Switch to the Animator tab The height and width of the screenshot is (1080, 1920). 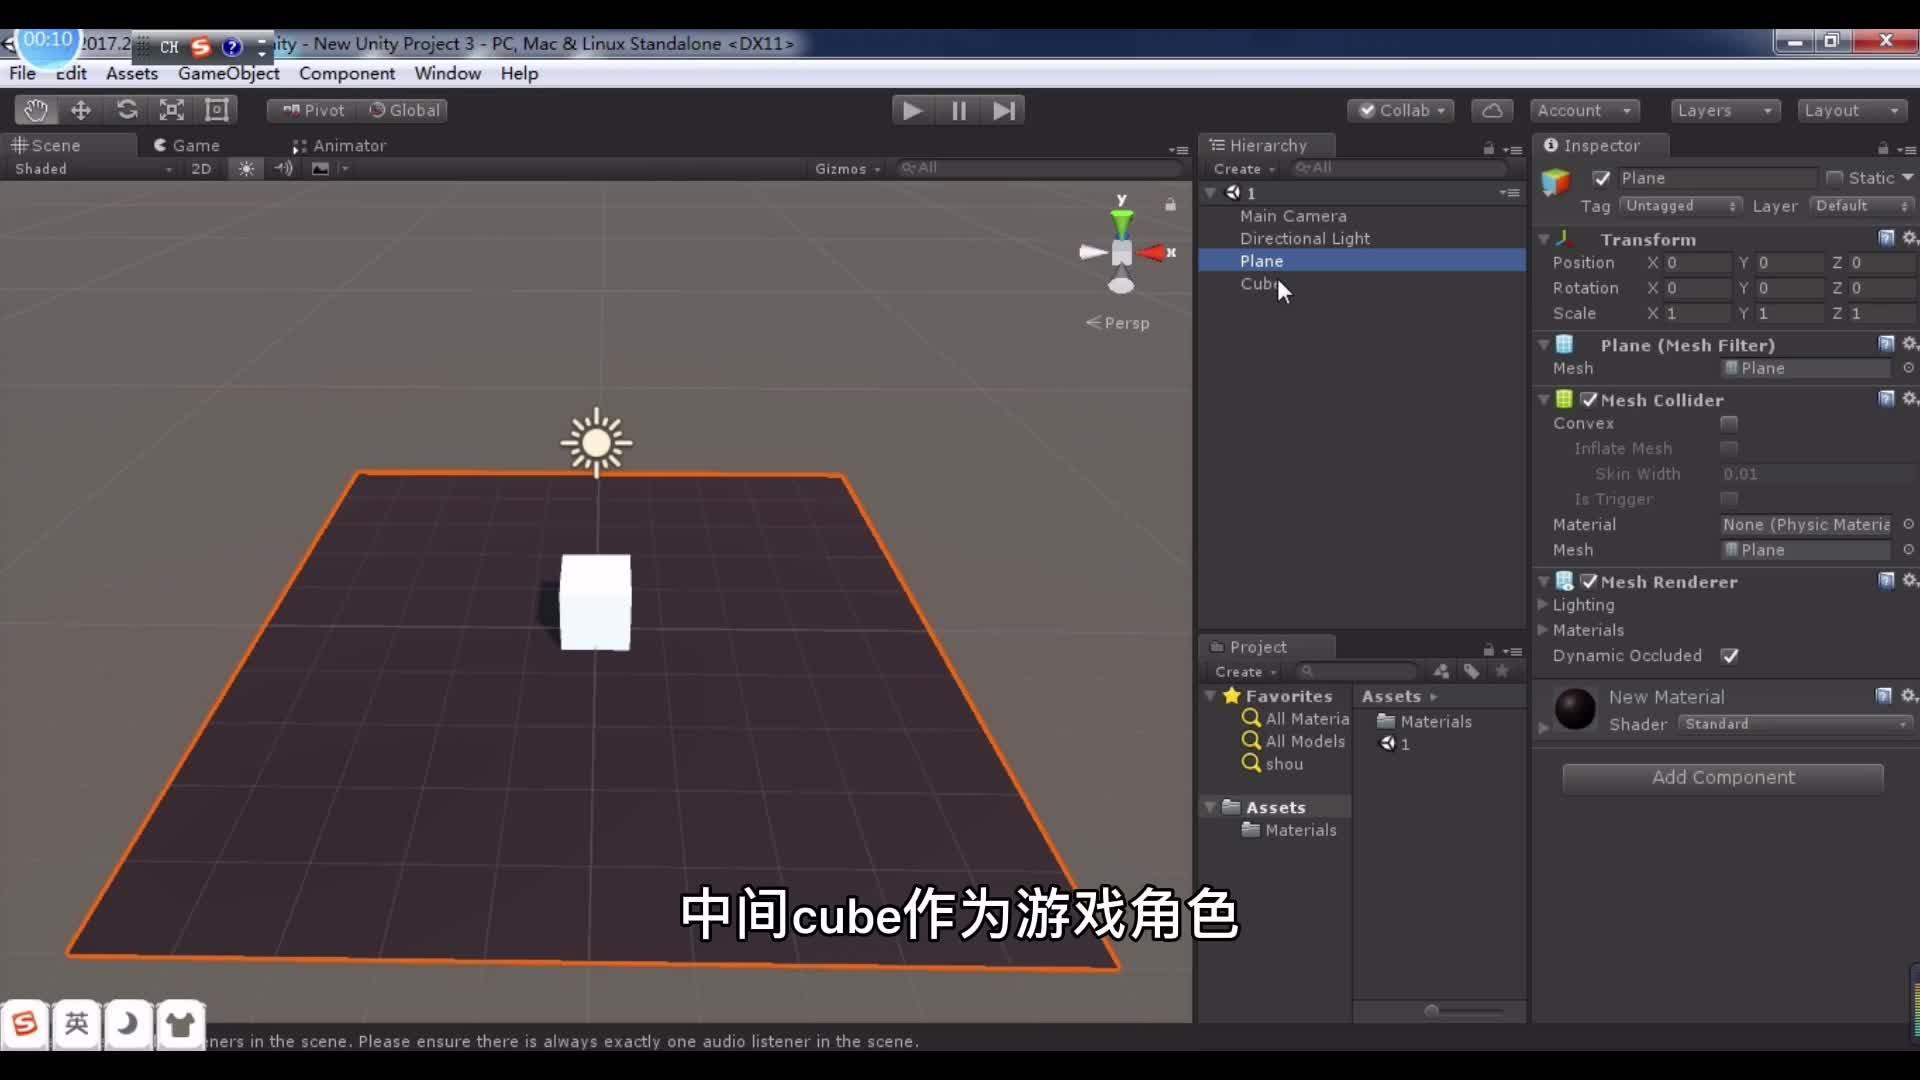click(x=339, y=145)
